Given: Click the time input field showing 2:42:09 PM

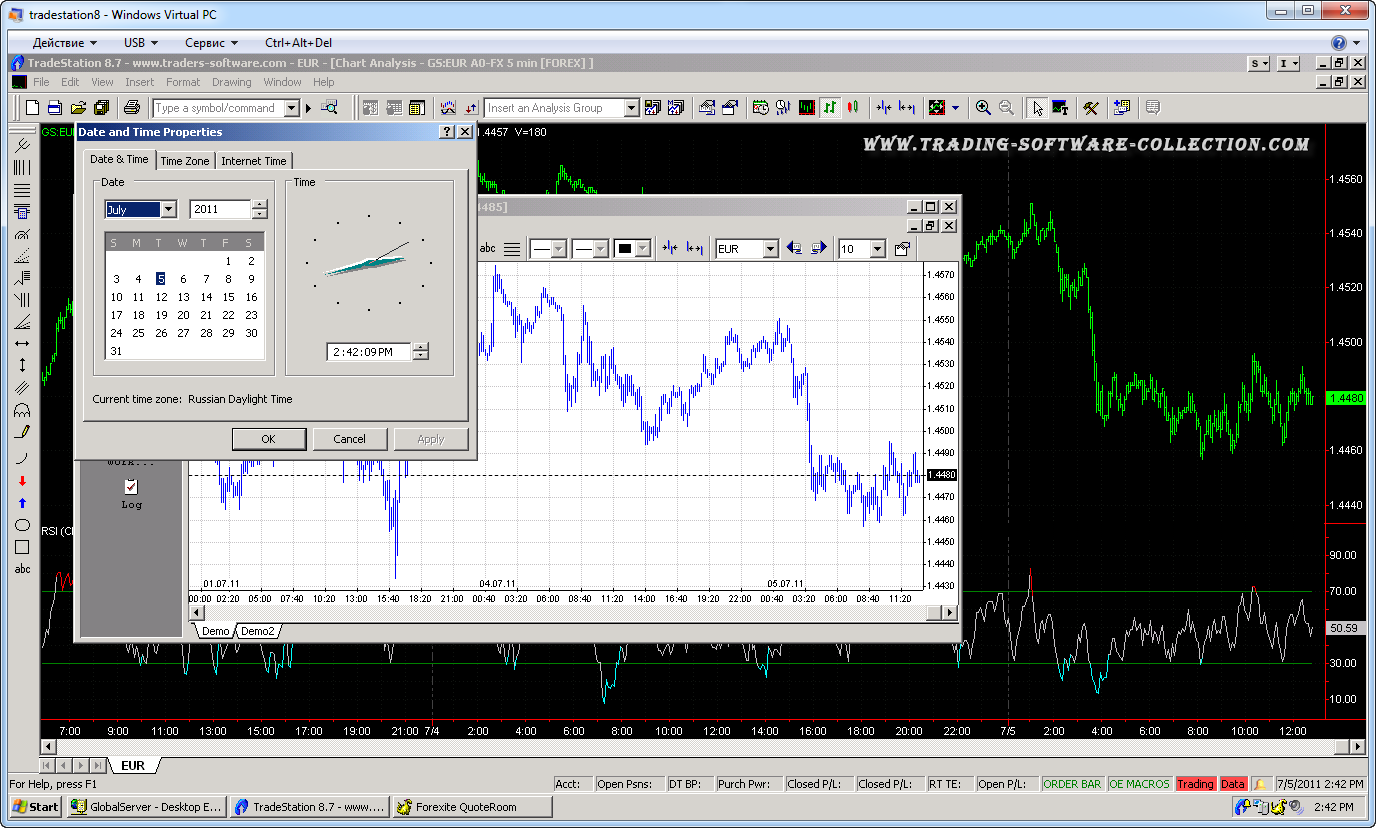Looking at the screenshot, I should (369, 352).
